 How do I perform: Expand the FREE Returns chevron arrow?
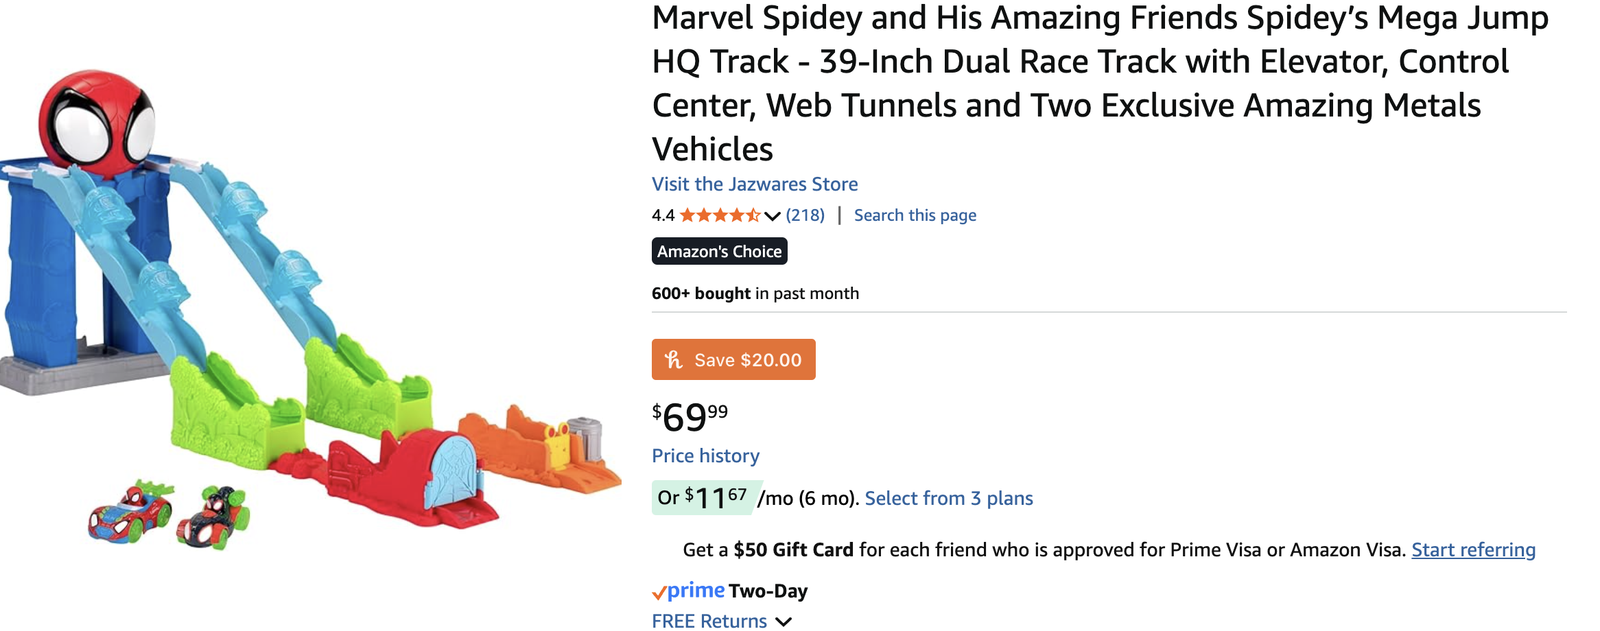784,622
